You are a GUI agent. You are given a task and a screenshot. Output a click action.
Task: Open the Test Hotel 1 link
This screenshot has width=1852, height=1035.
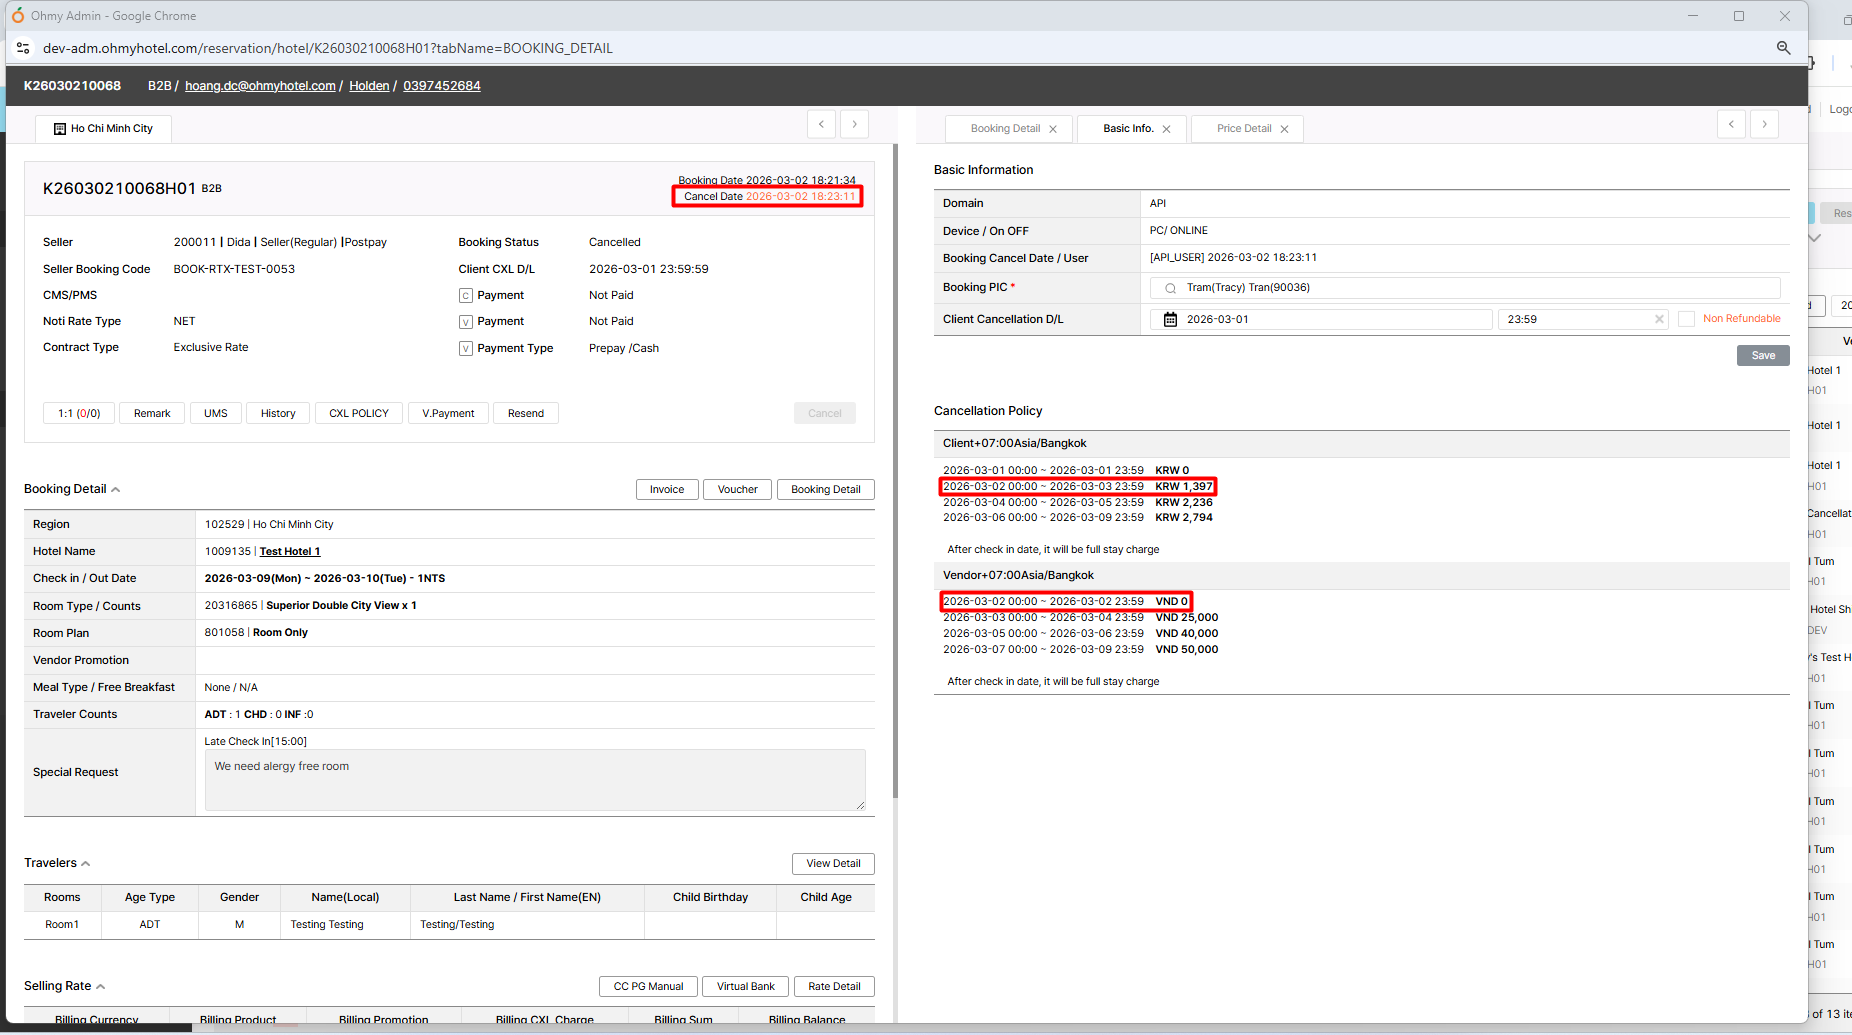point(290,552)
